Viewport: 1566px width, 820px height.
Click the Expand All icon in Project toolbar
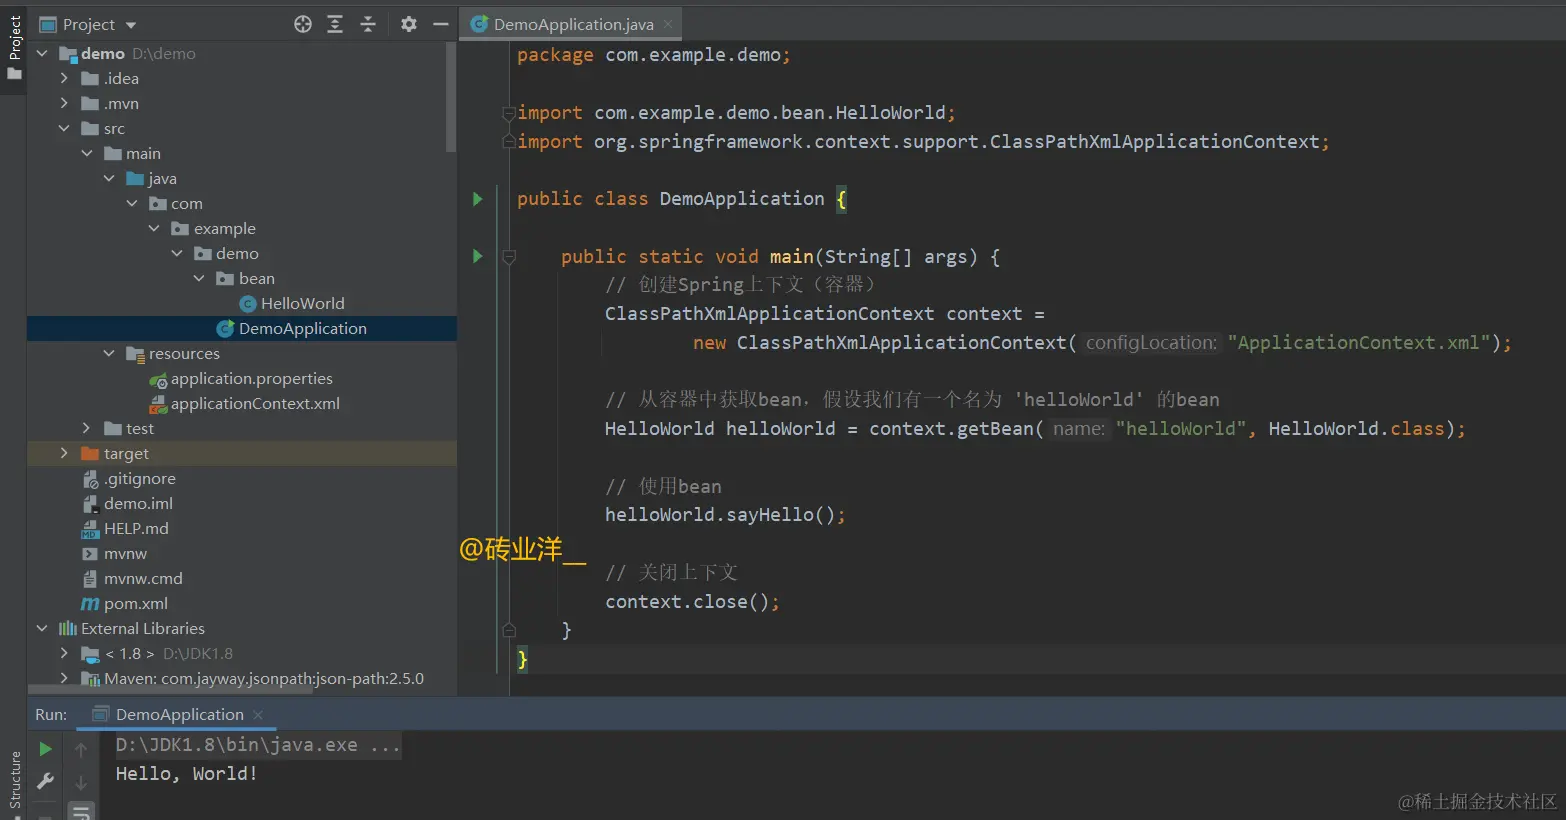[335, 24]
